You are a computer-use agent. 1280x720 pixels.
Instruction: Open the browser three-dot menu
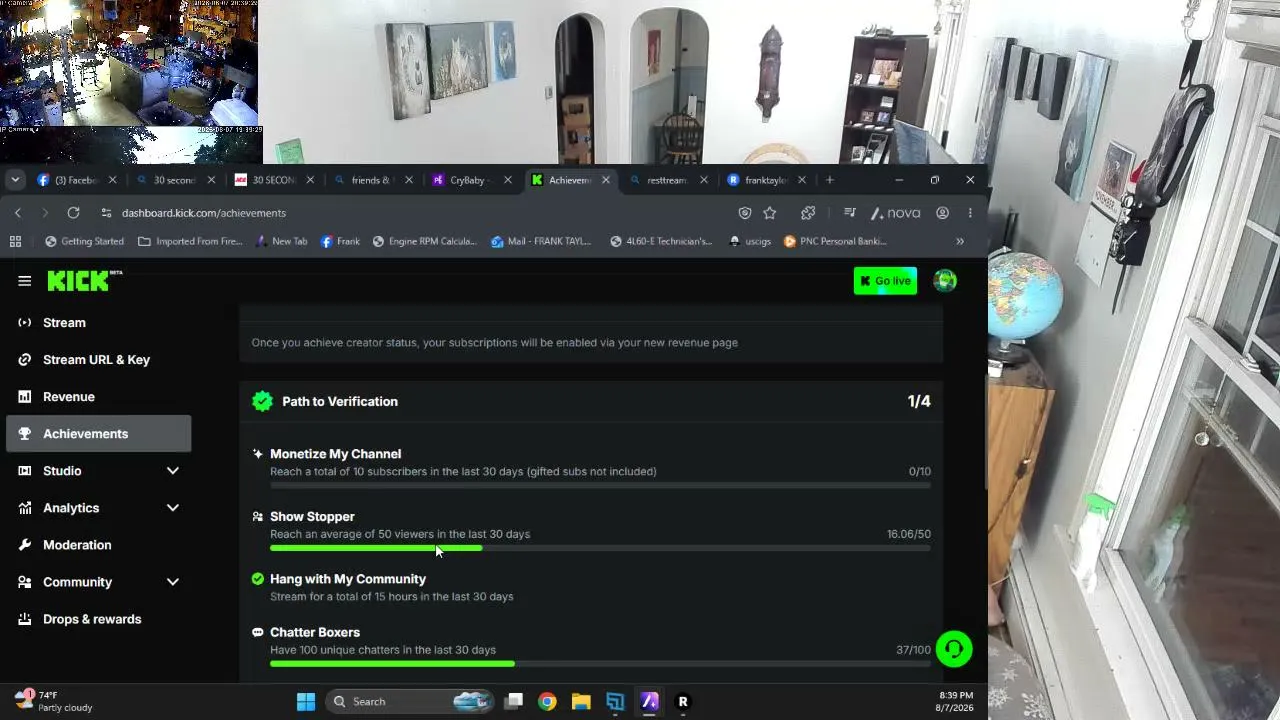click(970, 213)
